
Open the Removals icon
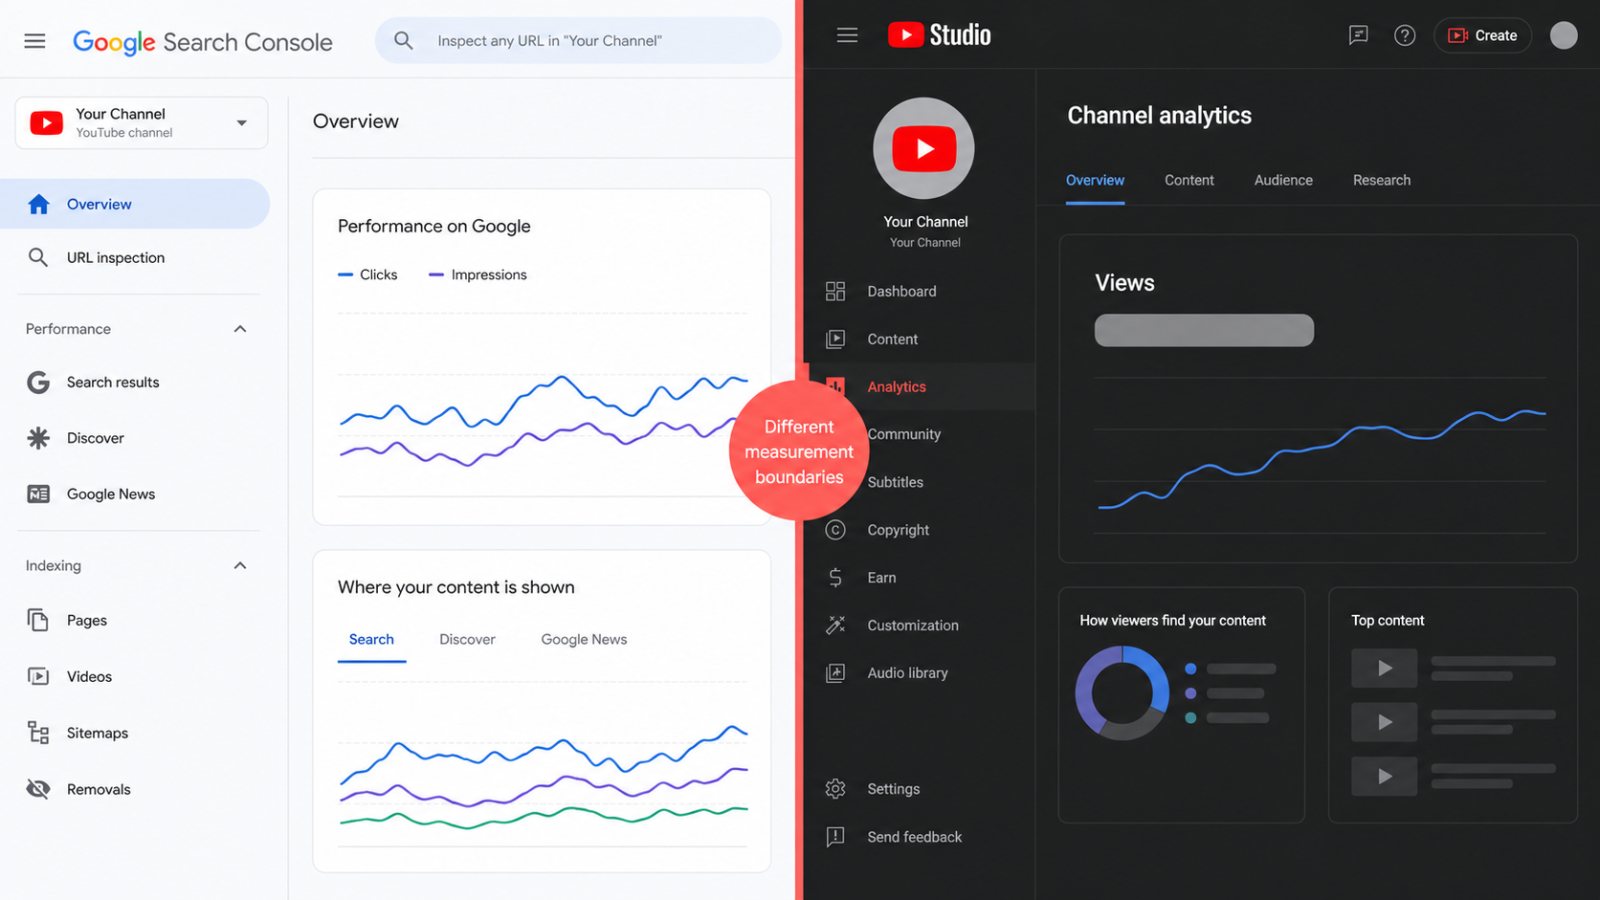[38, 789]
